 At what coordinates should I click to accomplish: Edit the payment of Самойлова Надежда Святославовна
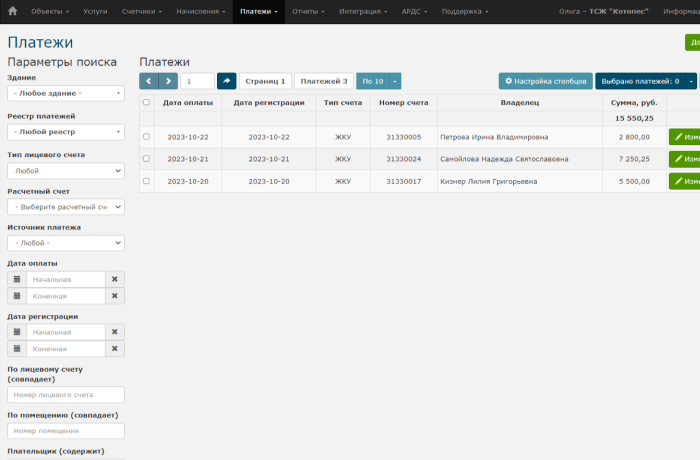pos(684,159)
